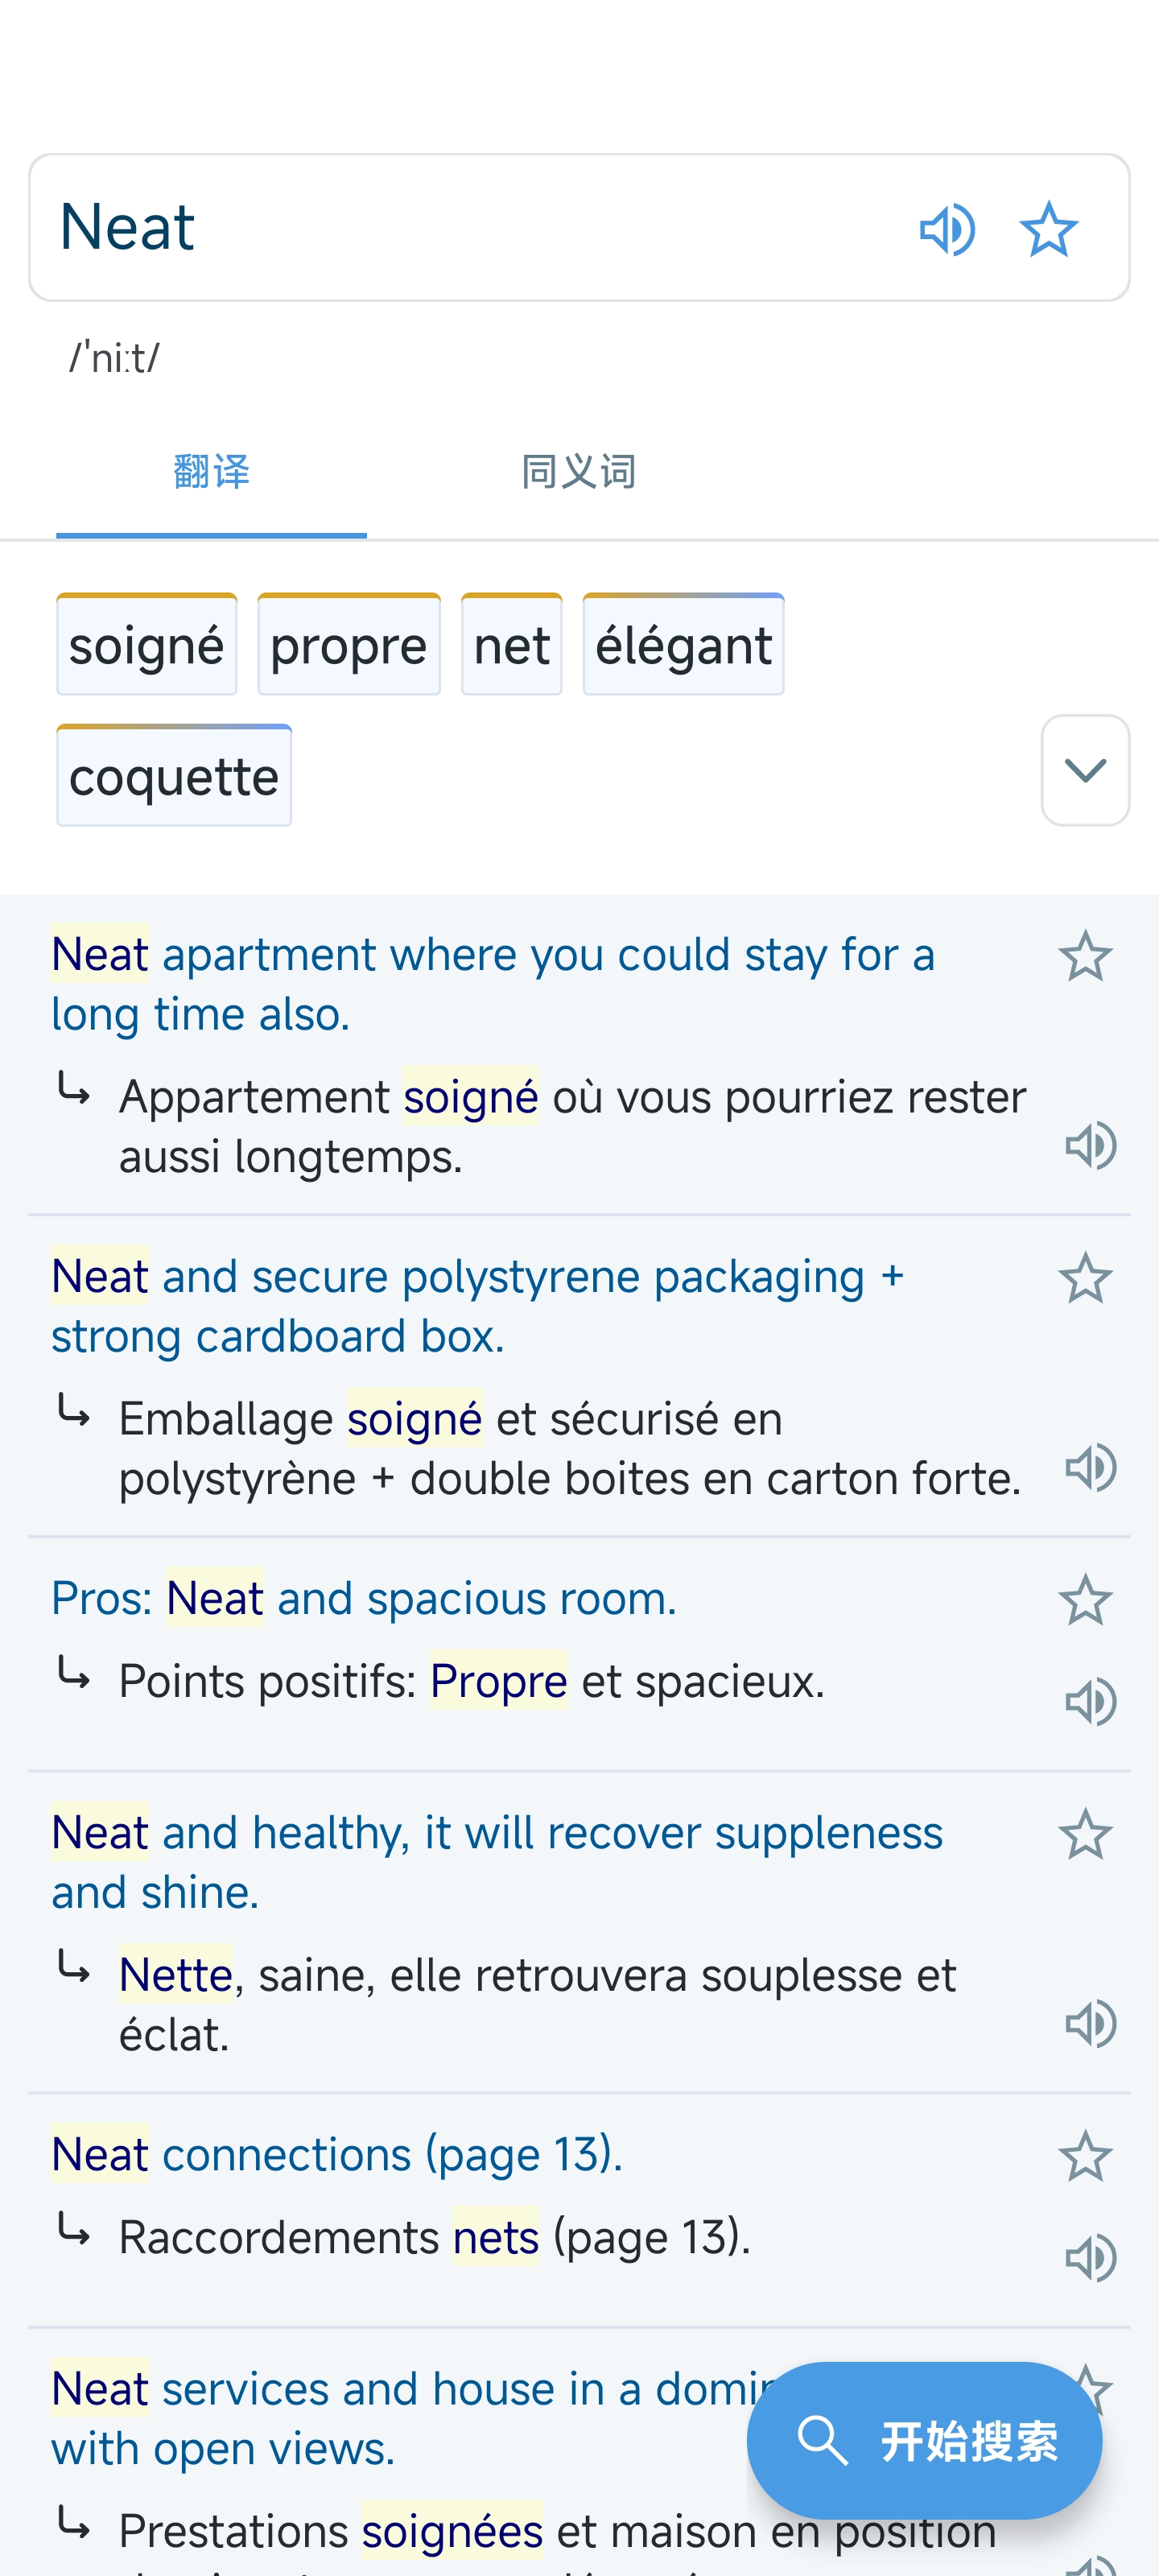
Task: Switch to the 同义词 tab
Action: click(x=578, y=472)
